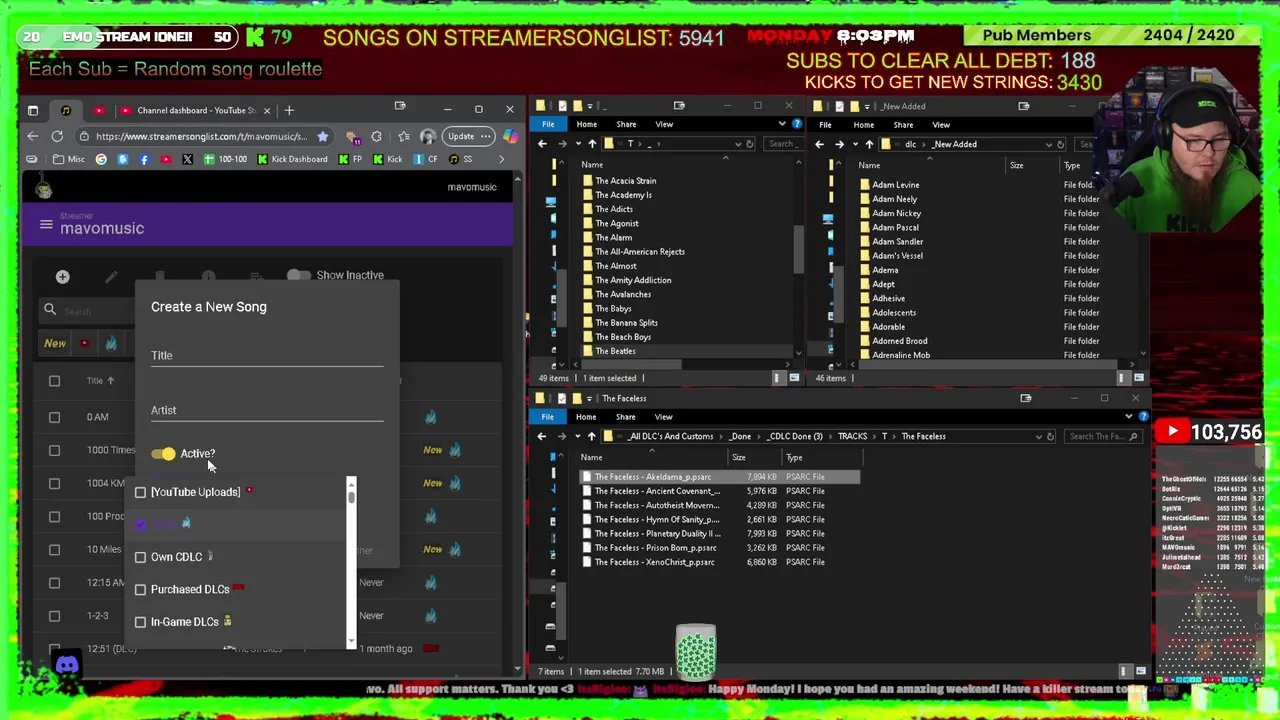
Task: Open the browser profile avatar
Action: point(428,136)
